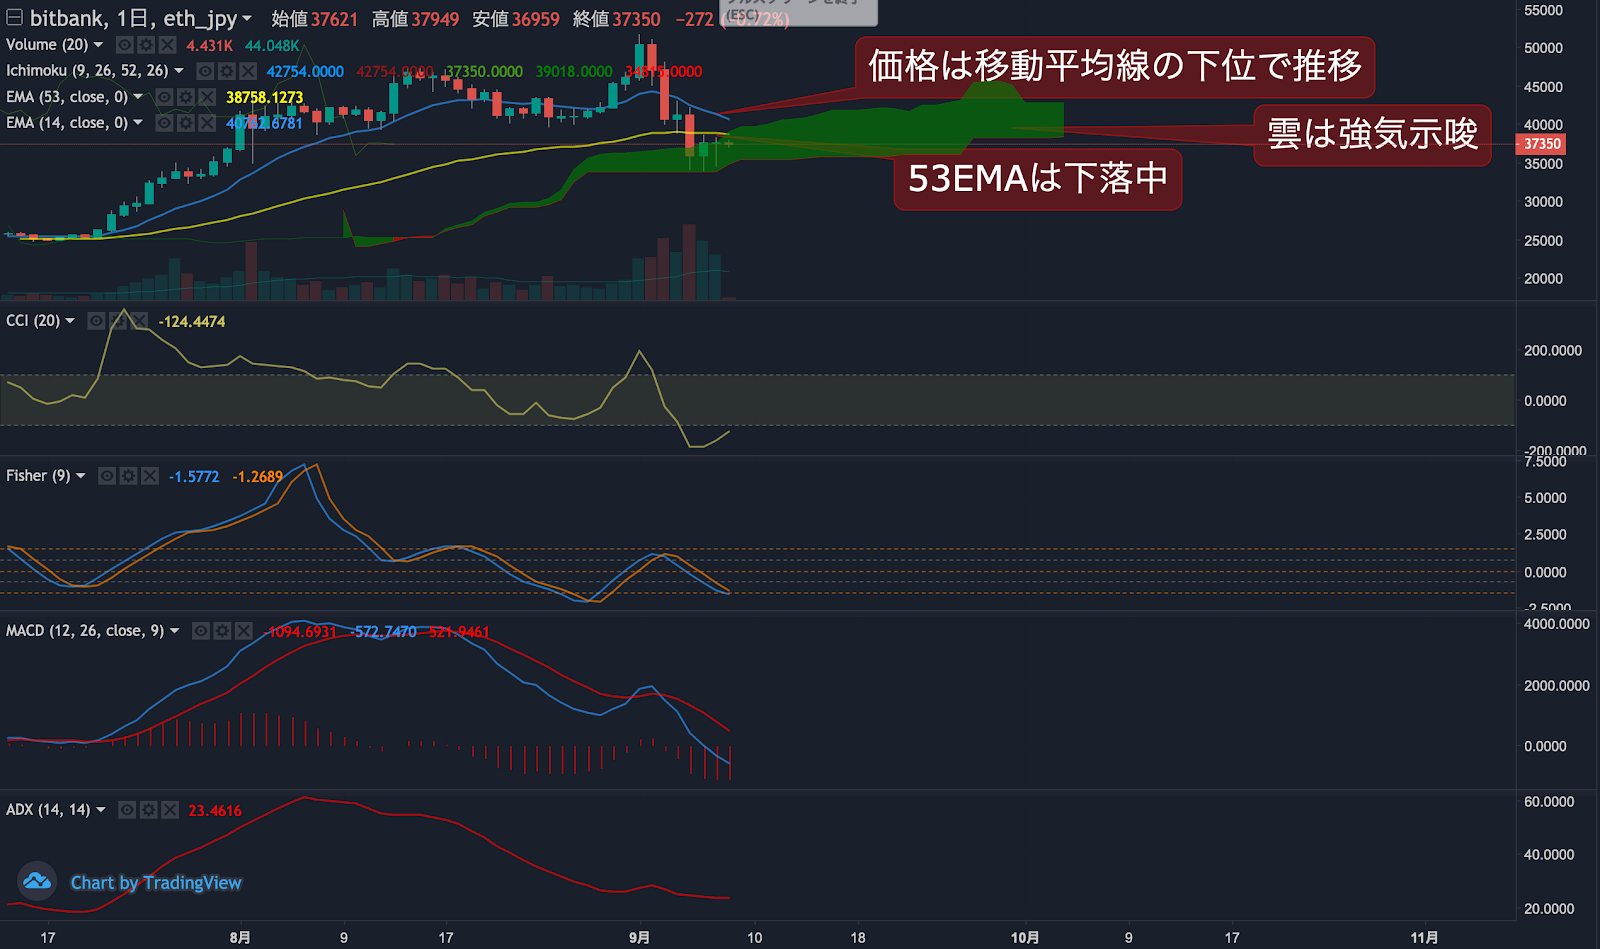
Task: Delete the EMA 14 indicator
Action: coord(207,123)
